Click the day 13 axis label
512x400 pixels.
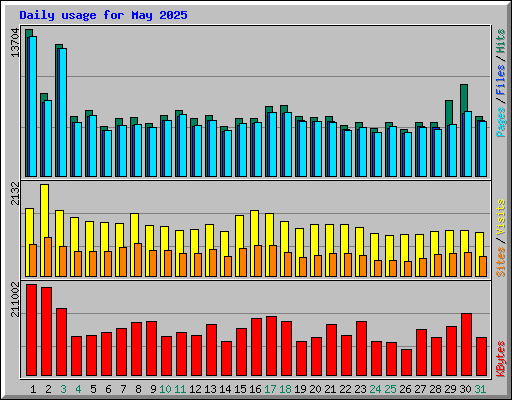coord(210,389)
